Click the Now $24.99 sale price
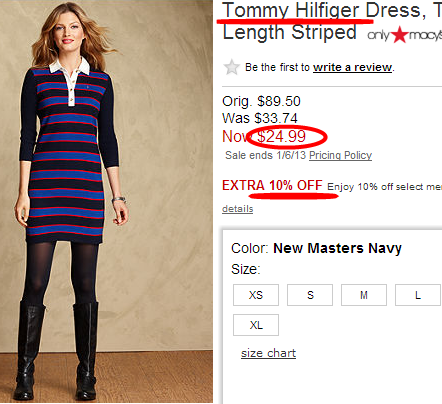The image size is (442, 404). (x=264, y=136)
